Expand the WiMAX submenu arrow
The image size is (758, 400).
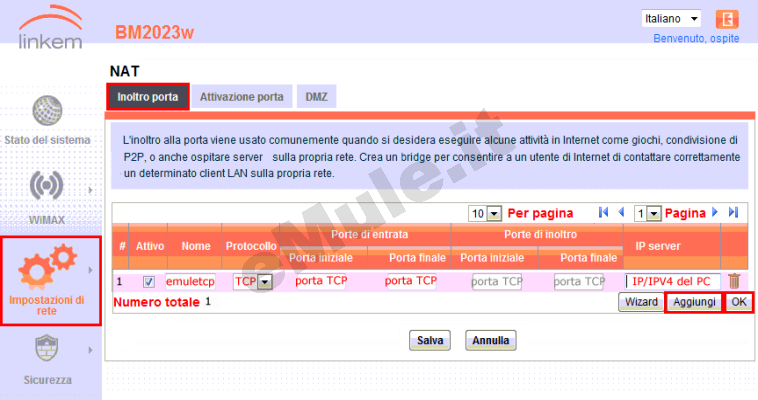pyautogui.click(x=90, y=190)
